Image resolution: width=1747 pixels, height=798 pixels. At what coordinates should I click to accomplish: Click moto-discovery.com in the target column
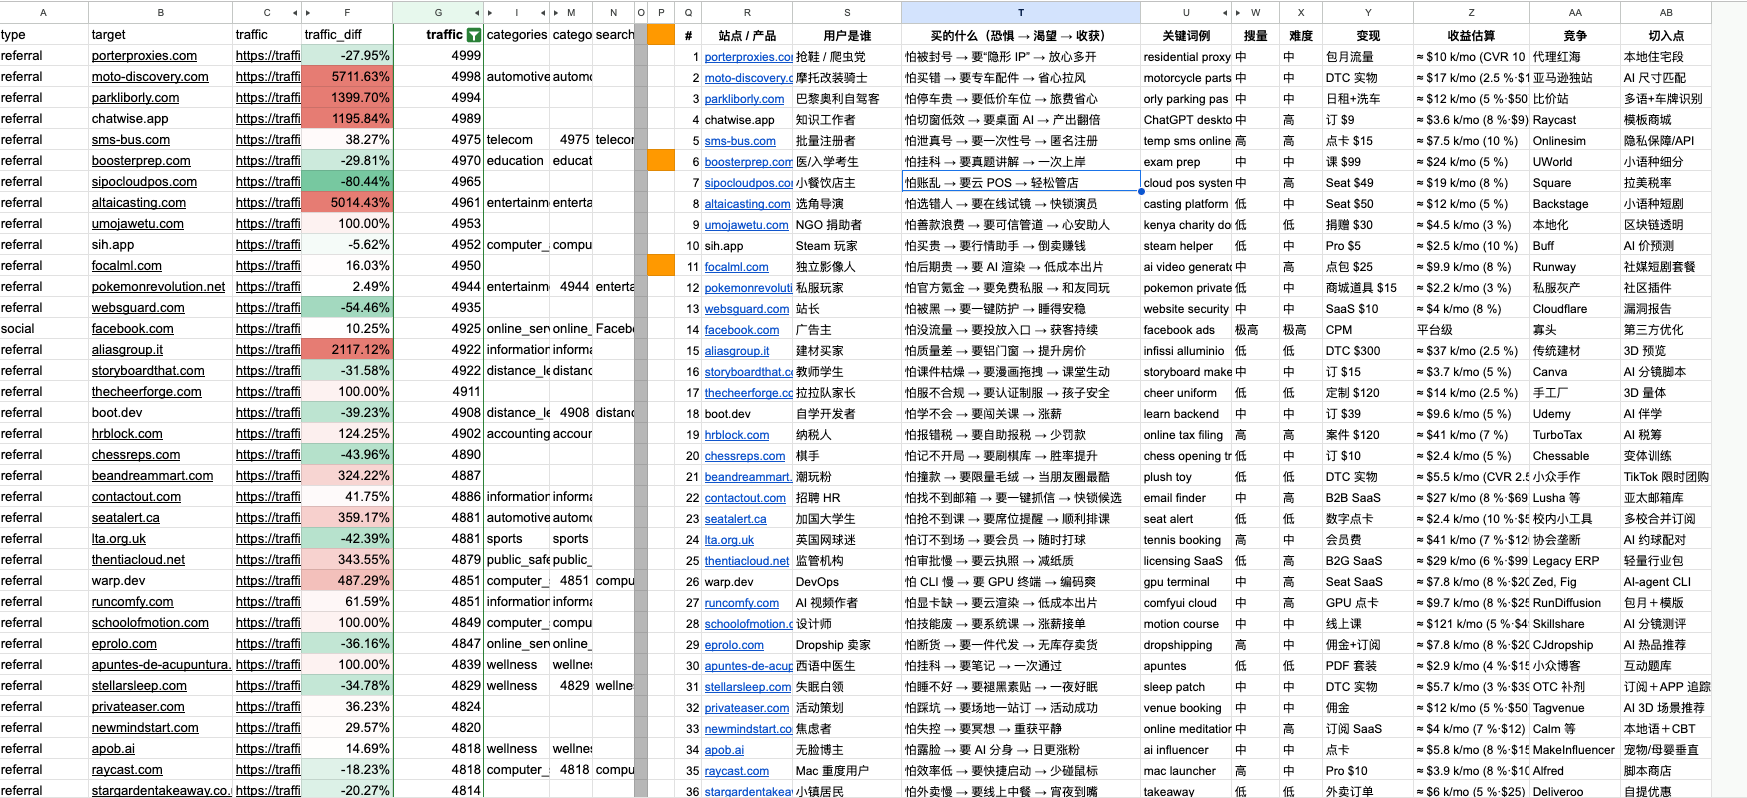pyautogui.click(x=150, y=77)
